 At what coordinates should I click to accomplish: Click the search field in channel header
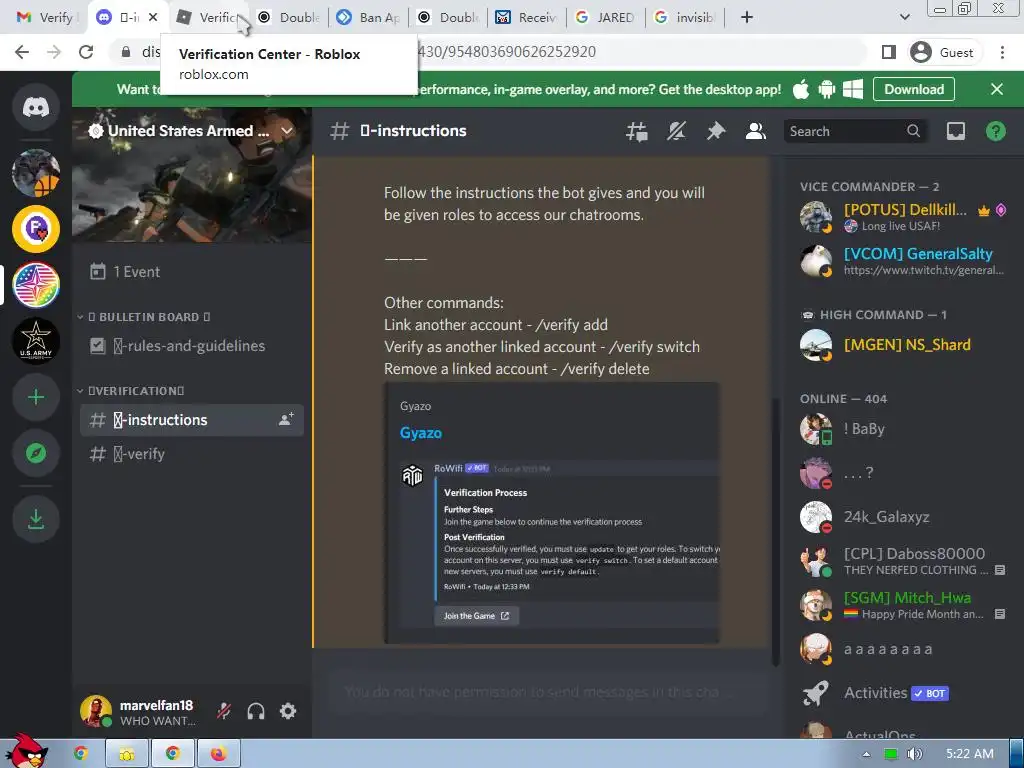855,131
